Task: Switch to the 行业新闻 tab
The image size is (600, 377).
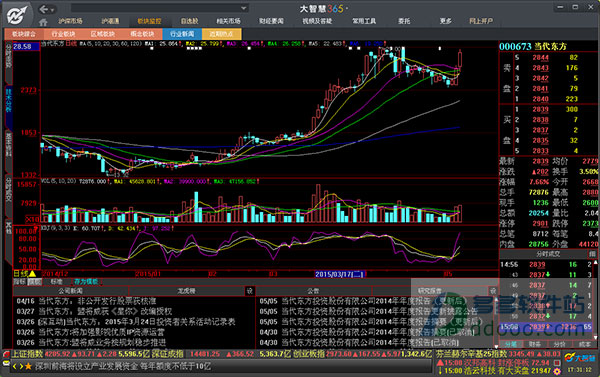Action: pyautogui.click(x=182, y=34)
